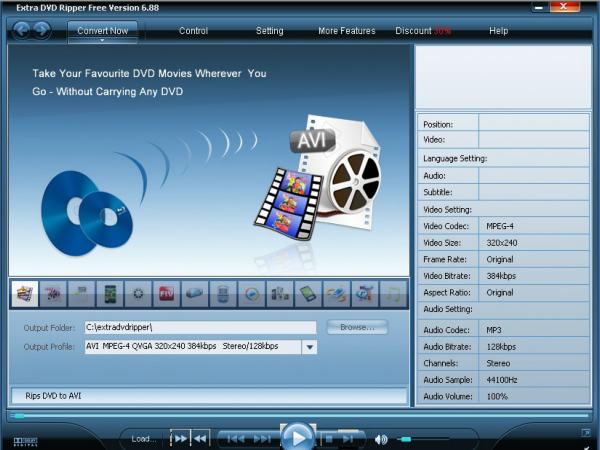Click the back arrow navigation button
The image size is (600, 450).
(x=22, y=30)
